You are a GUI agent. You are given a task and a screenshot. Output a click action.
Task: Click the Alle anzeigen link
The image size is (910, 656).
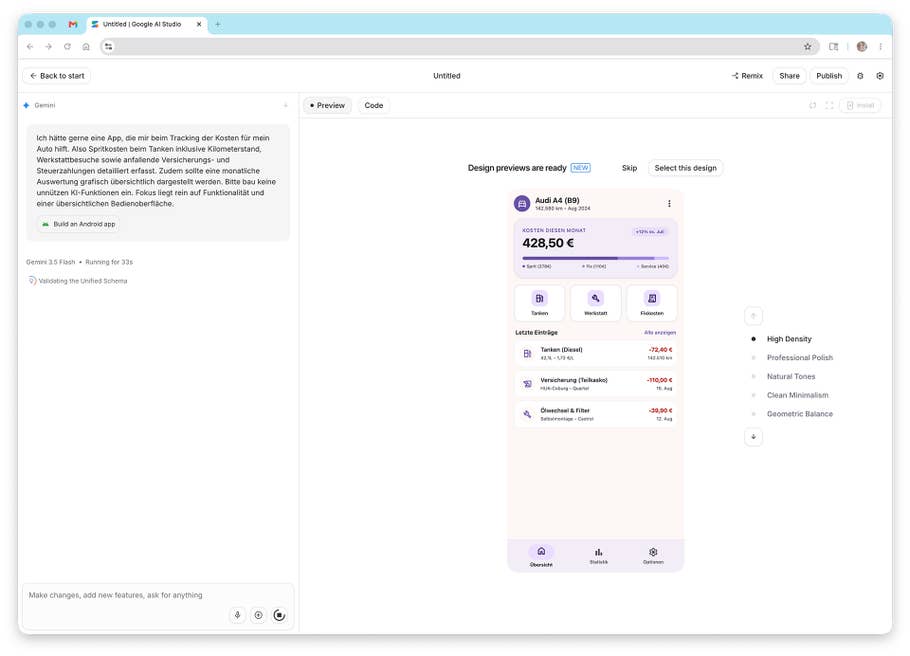pyautogui.click(x=660, y=333)
